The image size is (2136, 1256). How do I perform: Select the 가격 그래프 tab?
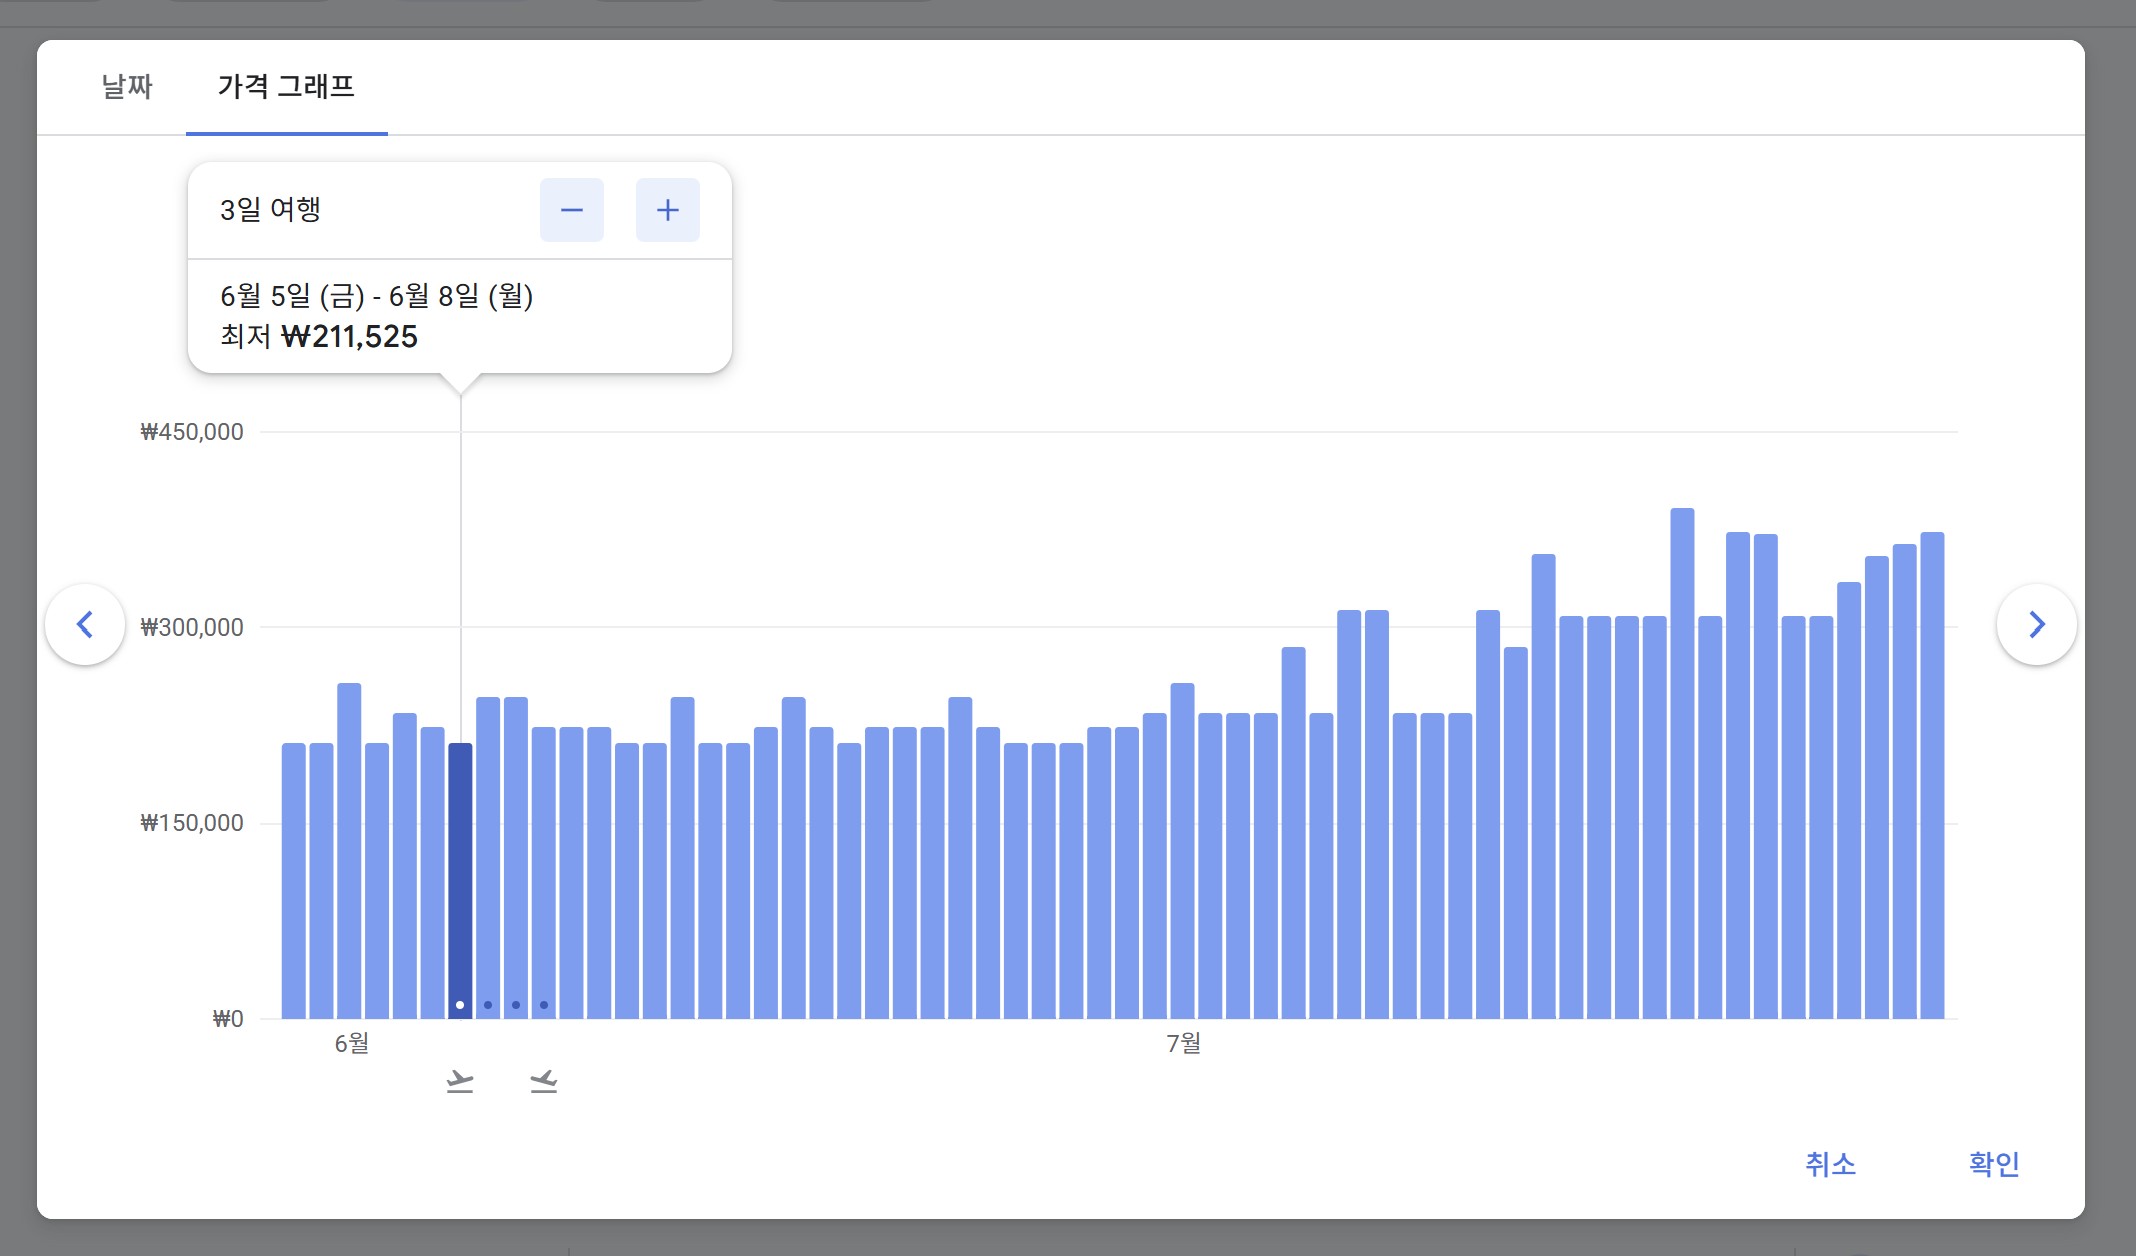(286, 87)
